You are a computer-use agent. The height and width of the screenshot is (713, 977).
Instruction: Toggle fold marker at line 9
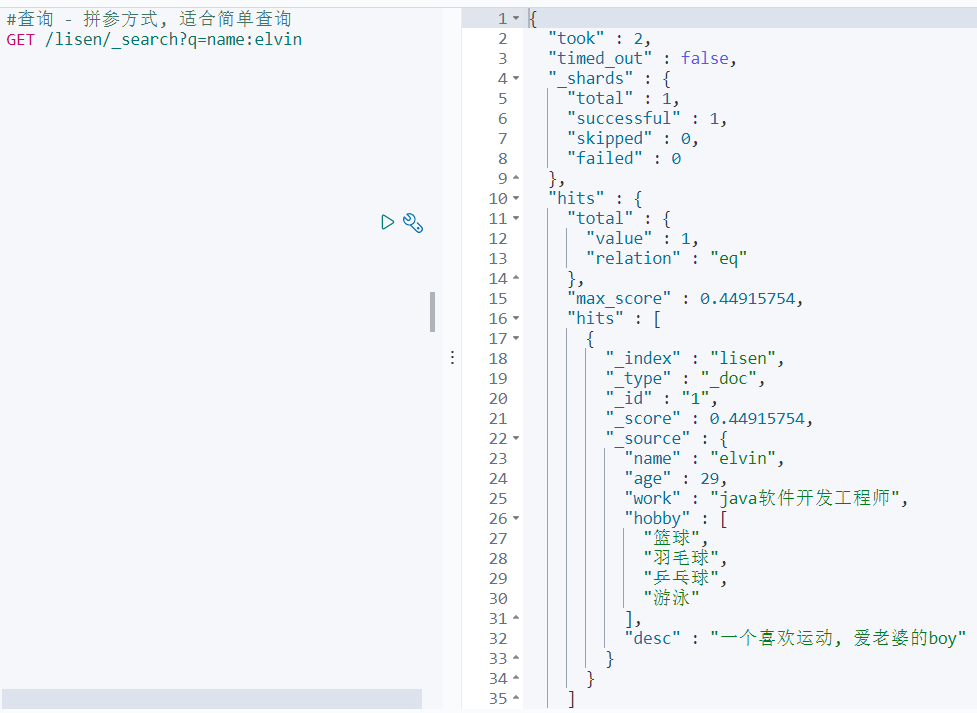click(x=516, y=178)
